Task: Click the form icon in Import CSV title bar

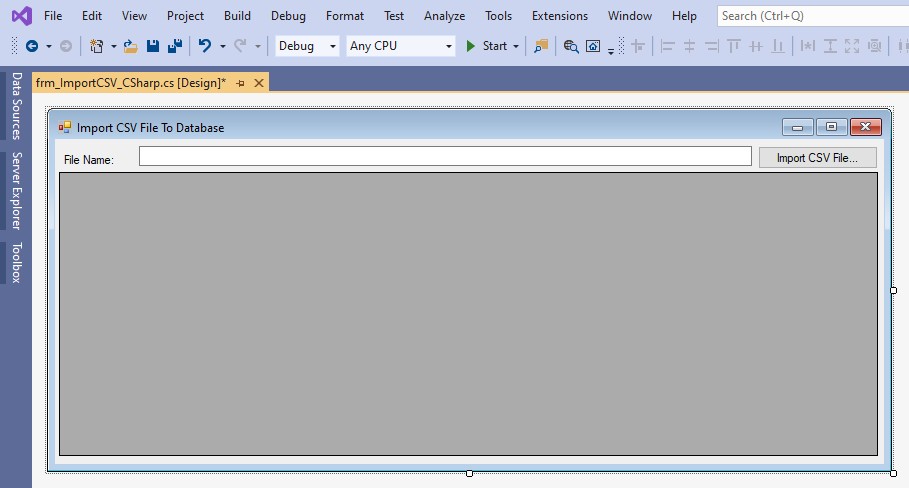Action: coord(64,127)
